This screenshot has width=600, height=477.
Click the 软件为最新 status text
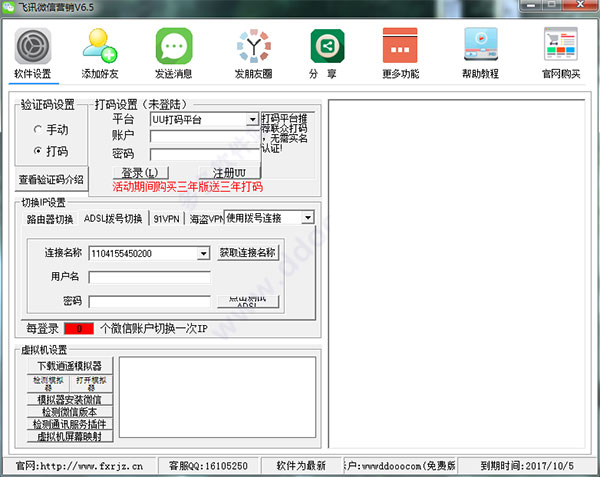coord(301,466)
